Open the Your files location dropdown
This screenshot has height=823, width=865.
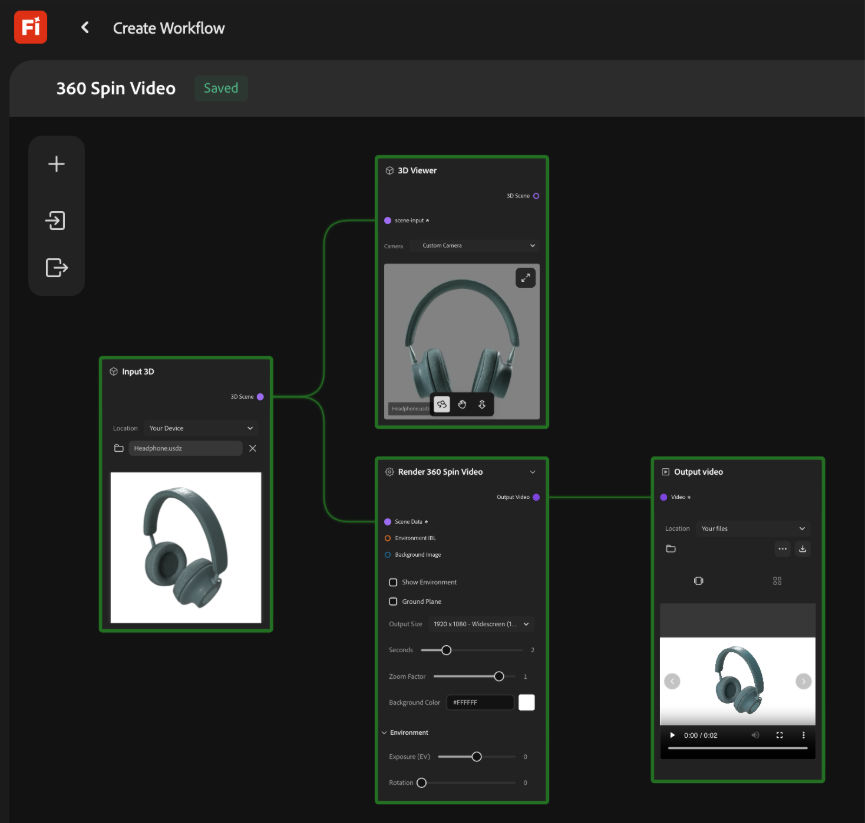coord(753,528)
